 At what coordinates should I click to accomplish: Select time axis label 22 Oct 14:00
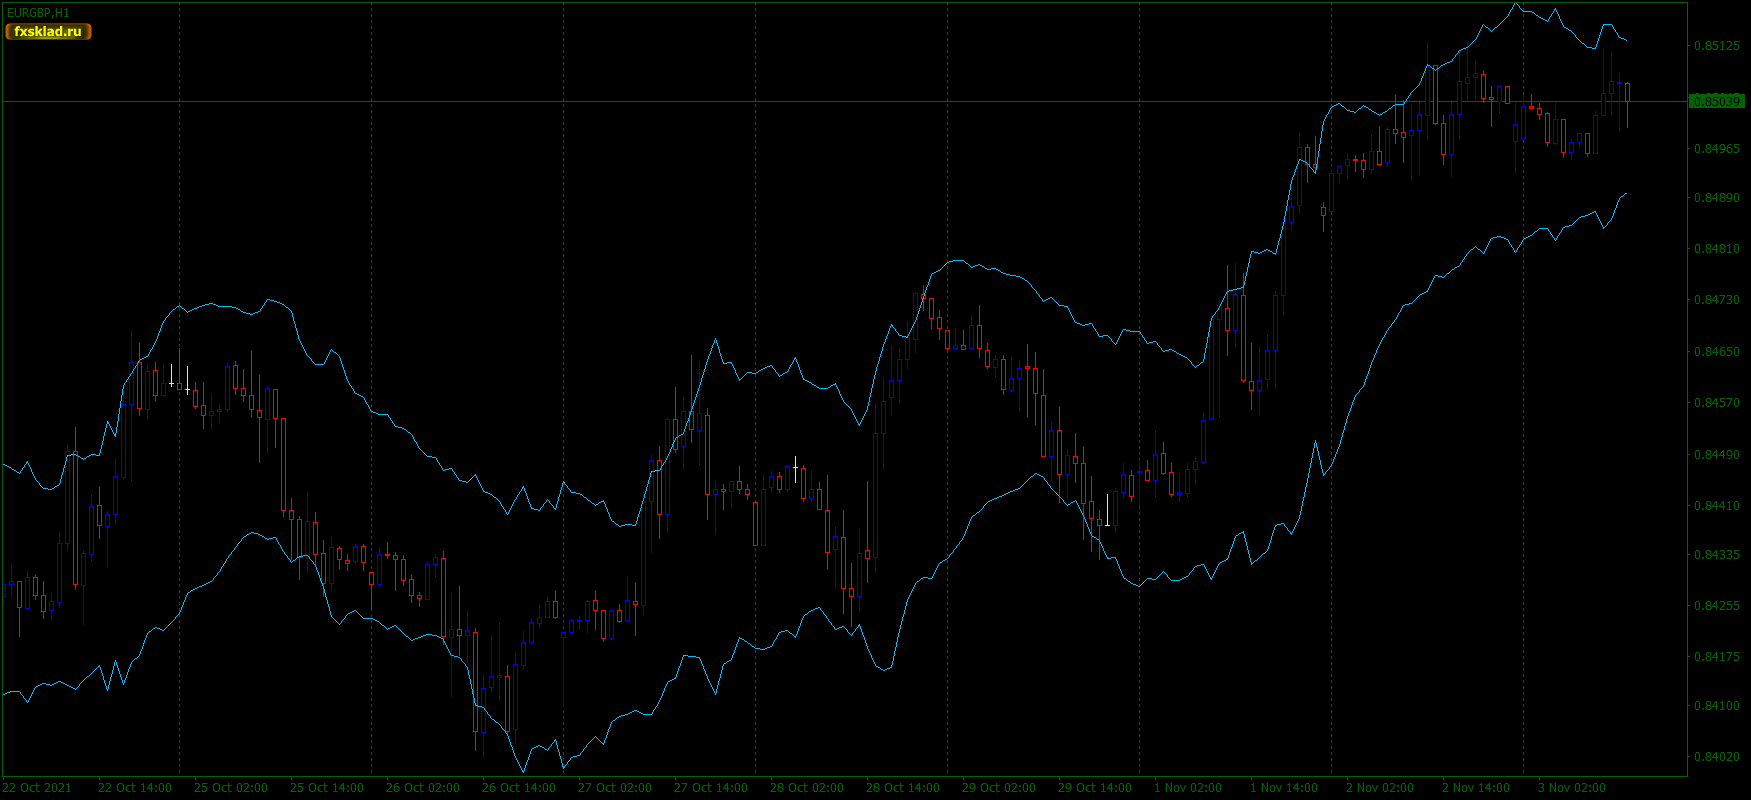pyautogui.click(x=135, y=788)
